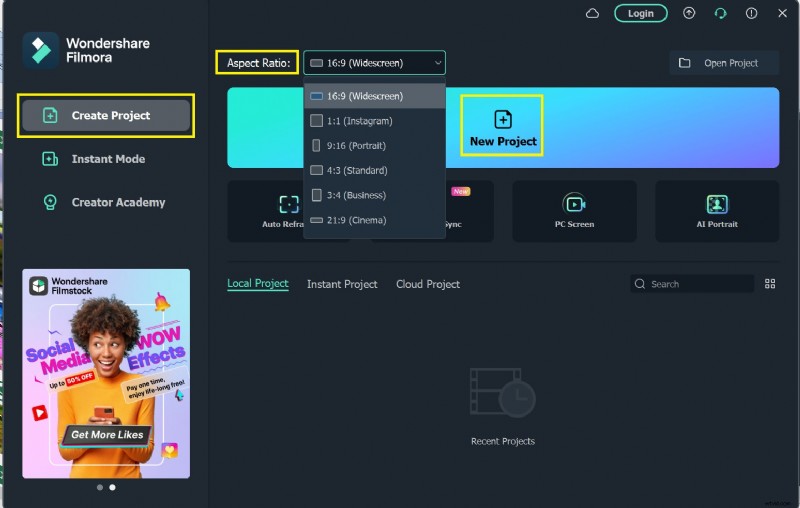The height and width of the screenshot is (508, 800).
Task: Collapse the Aspect Ratio dropdown
Action: coord(374,63)
